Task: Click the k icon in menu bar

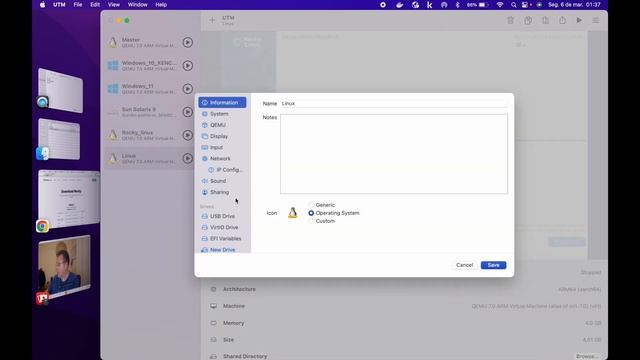Action: pyautogui.click(x=429, y=5)
